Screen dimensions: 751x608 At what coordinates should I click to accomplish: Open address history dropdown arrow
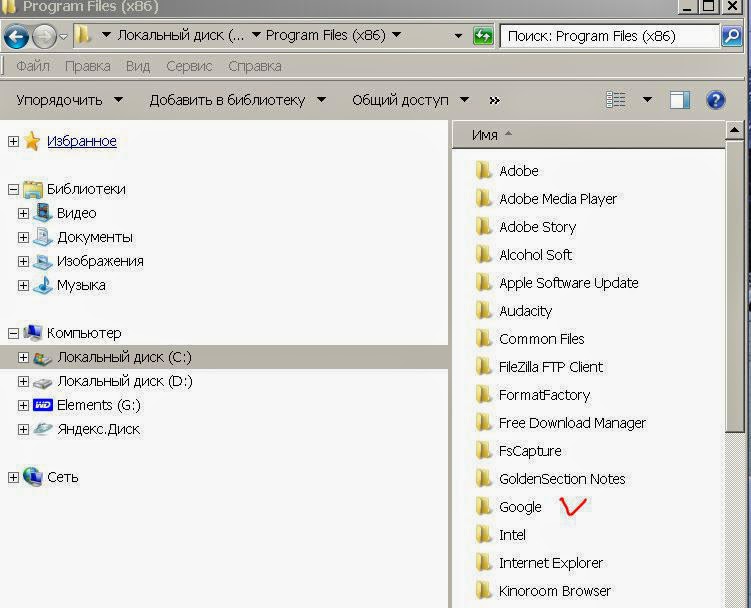[x=458, y=36]
